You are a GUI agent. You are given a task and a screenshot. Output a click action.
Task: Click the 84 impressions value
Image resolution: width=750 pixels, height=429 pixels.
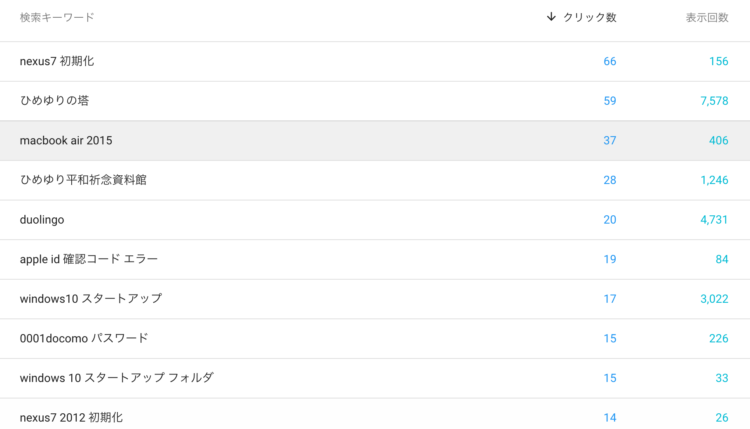point(722,259)
